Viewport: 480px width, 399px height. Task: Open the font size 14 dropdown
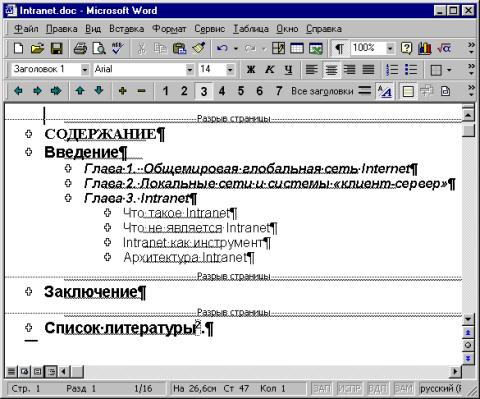(x=230, y=69)
